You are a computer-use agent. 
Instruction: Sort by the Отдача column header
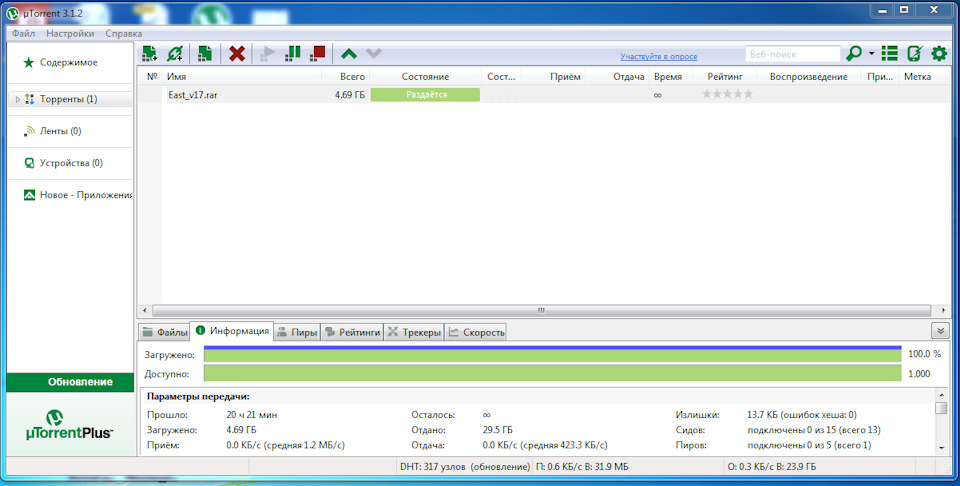coord(617,77)
